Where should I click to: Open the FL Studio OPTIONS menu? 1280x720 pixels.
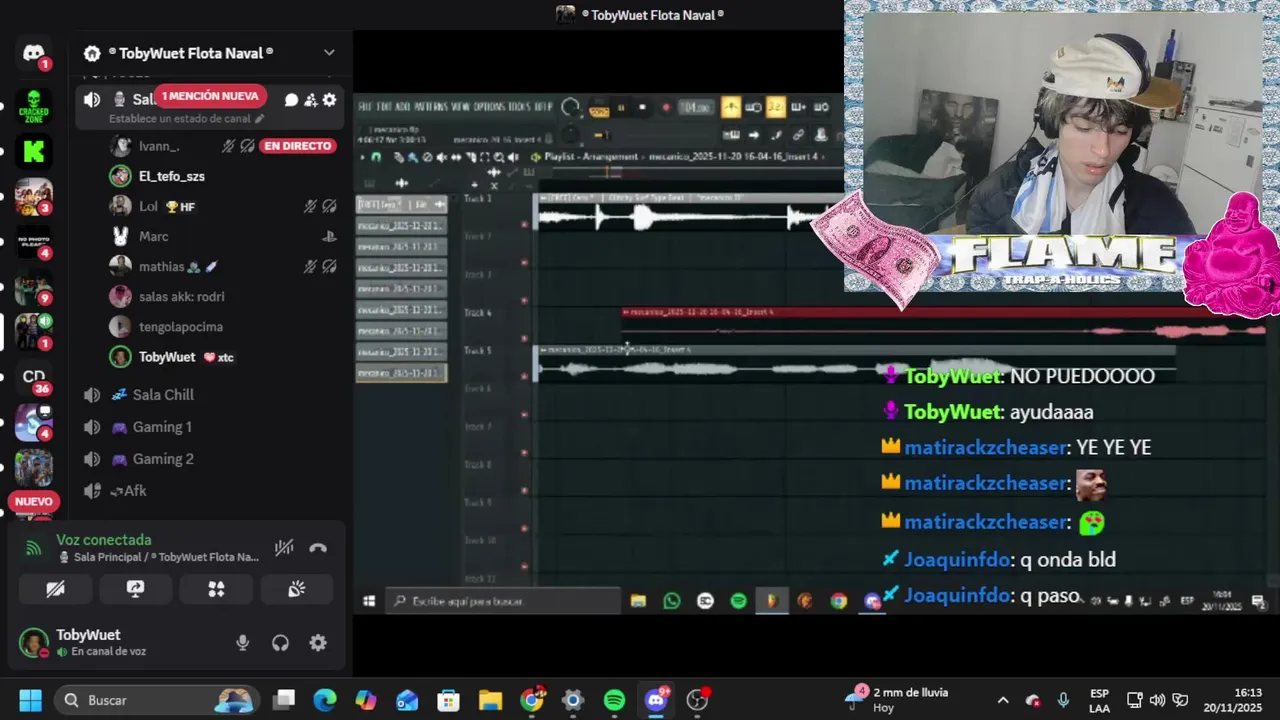pyautogui.click(x=490, y=107)
